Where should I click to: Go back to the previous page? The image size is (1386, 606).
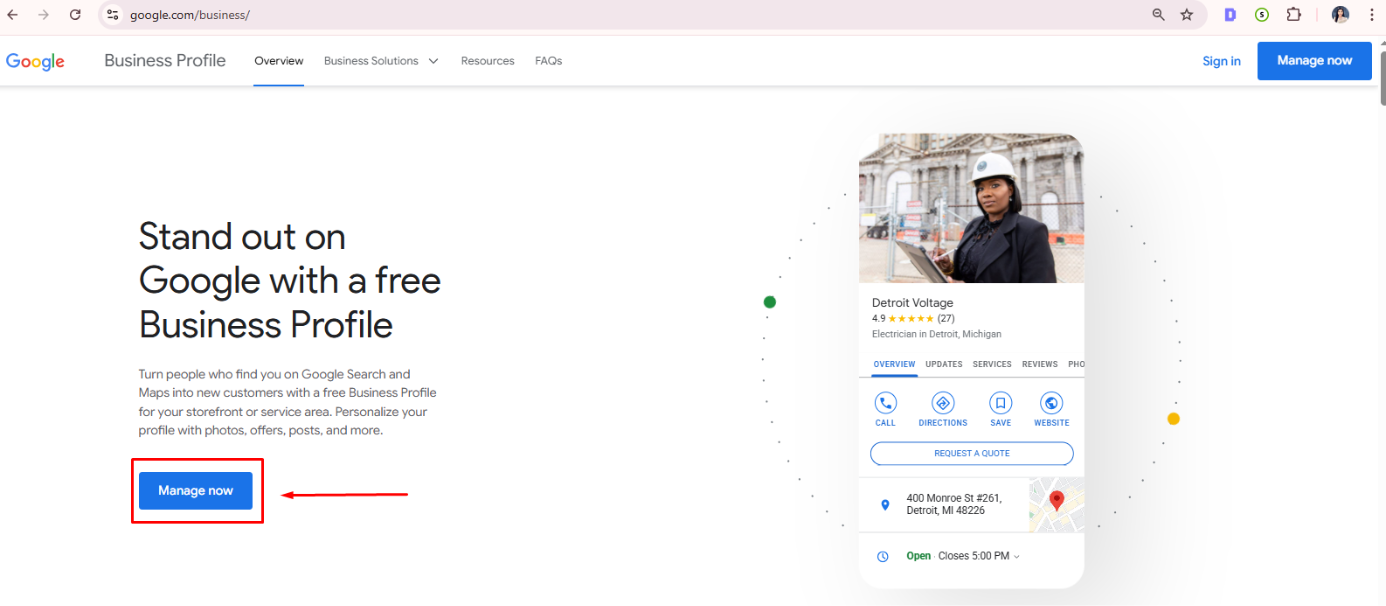13,15
